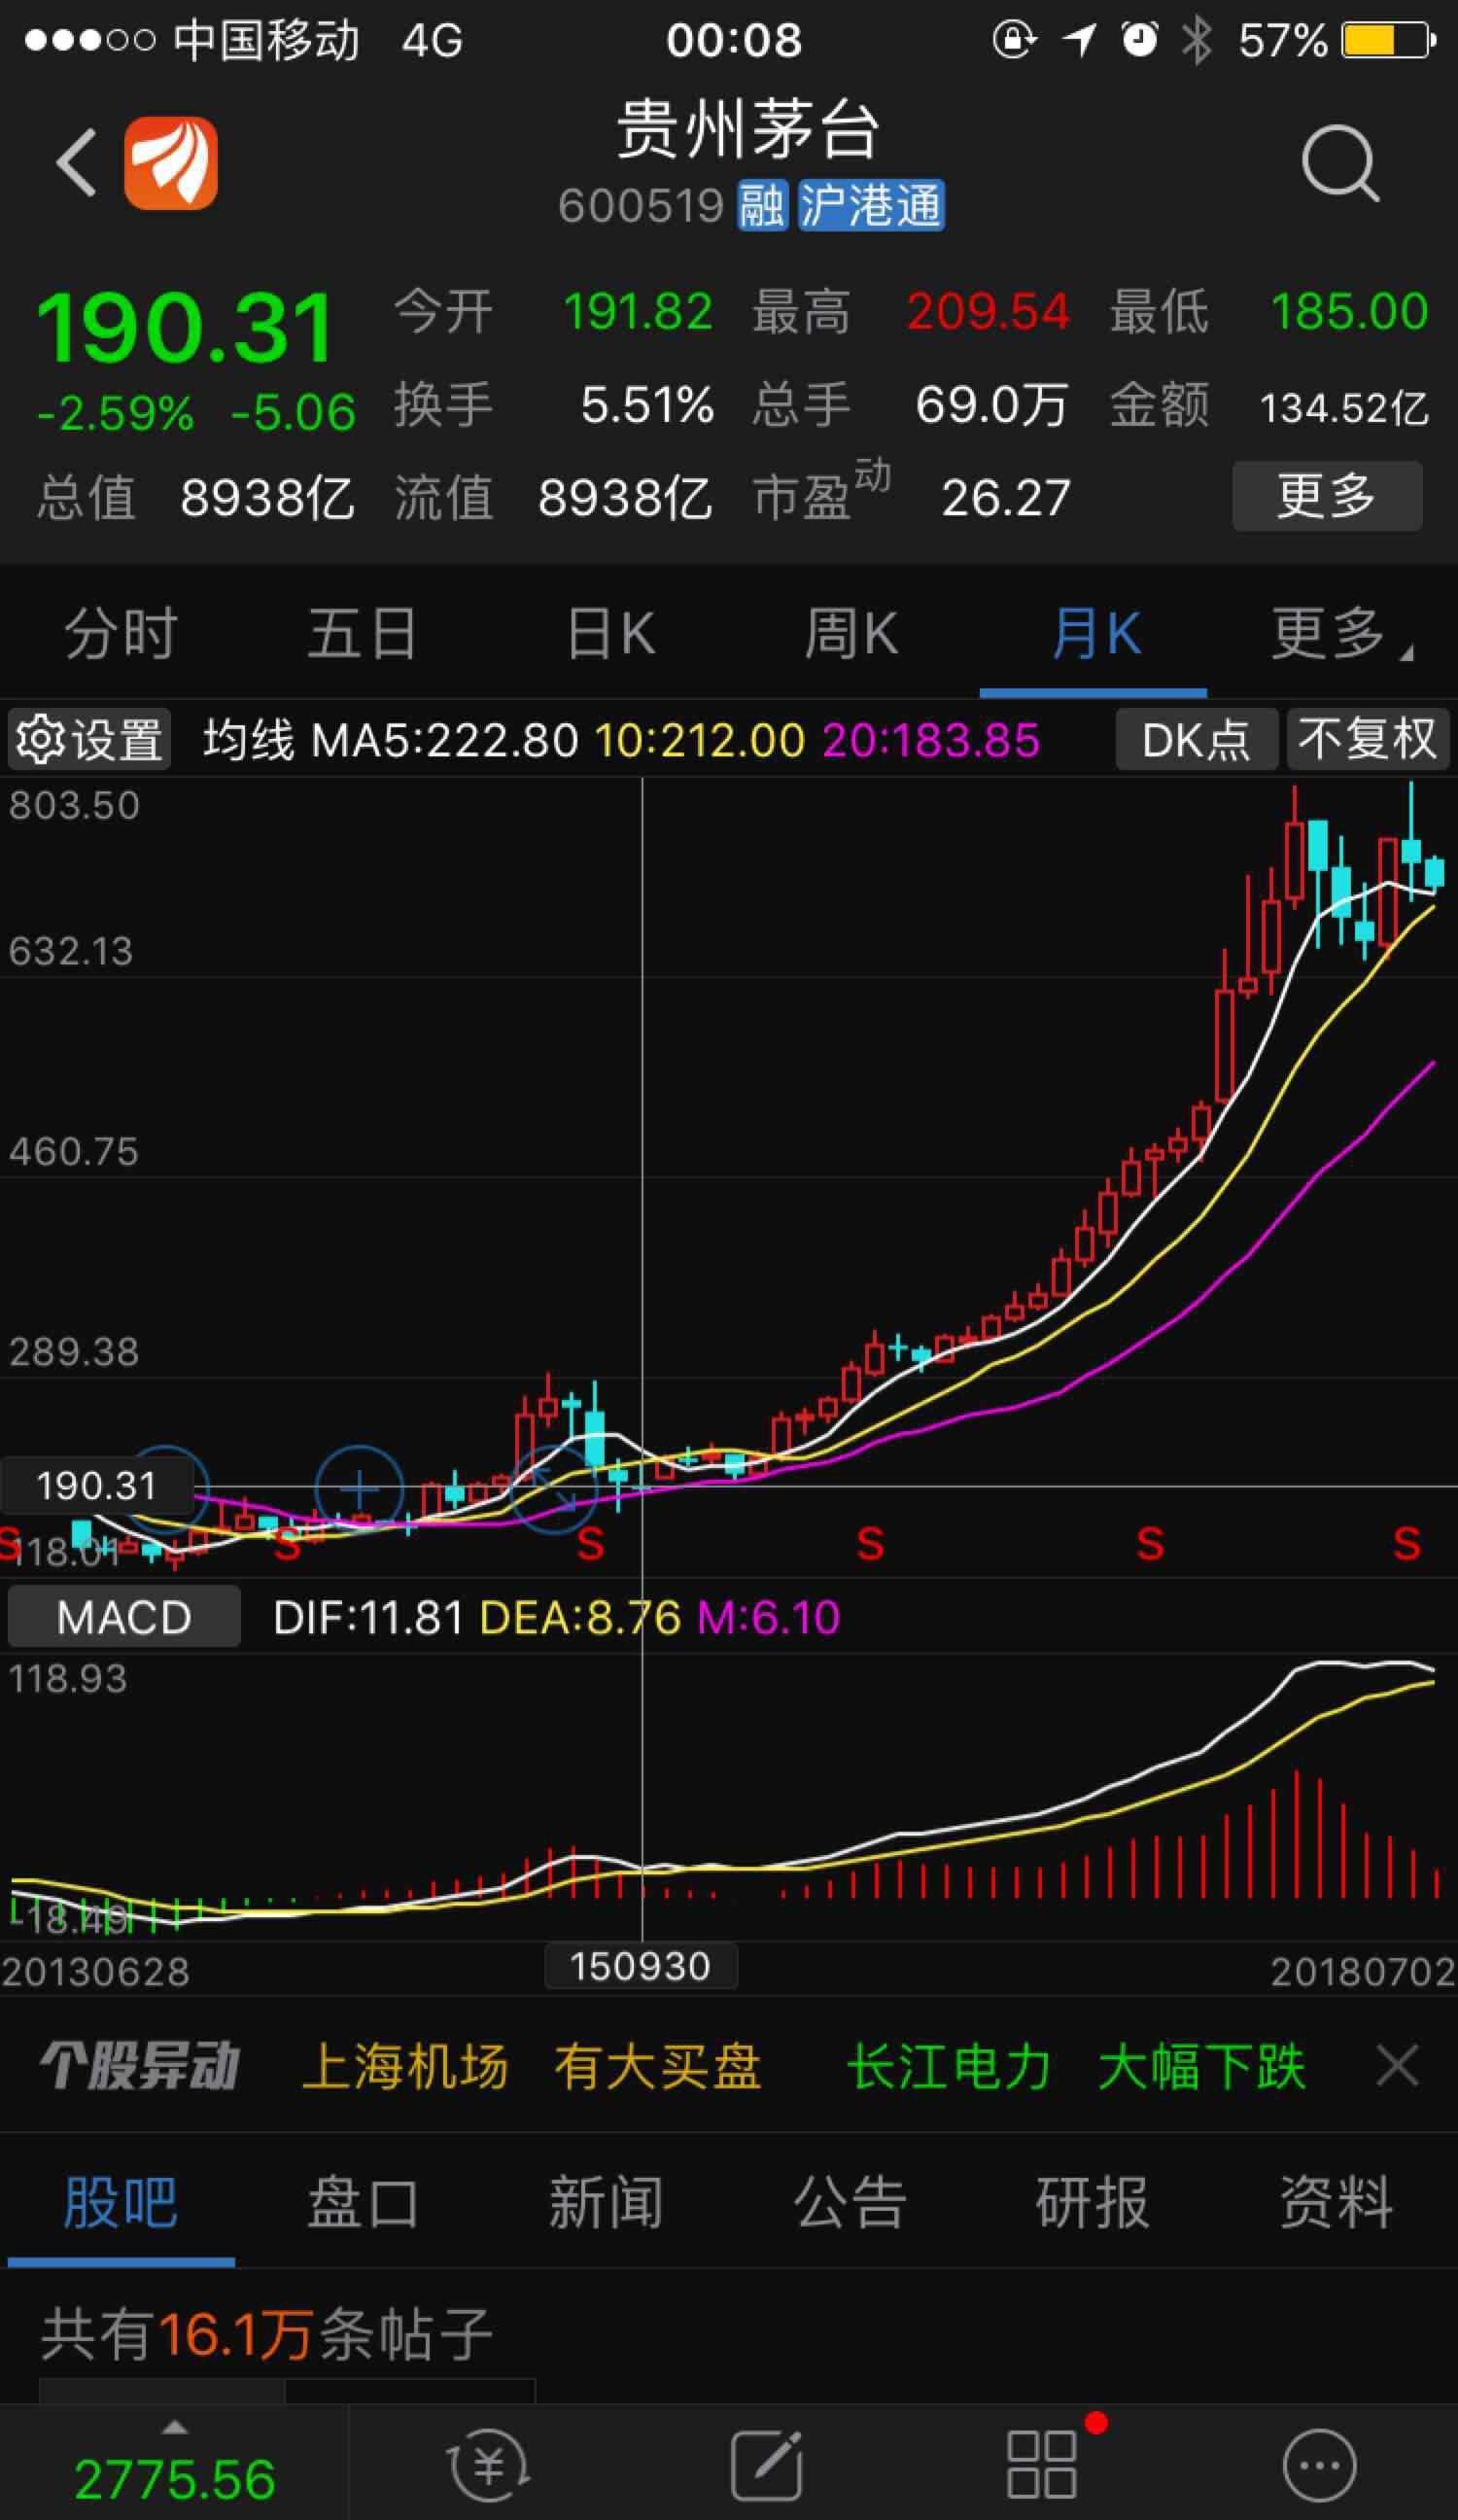1458x2520 pixels.
Task: Tap the rightmost S marker on chart
Action: (1407, 1545)
